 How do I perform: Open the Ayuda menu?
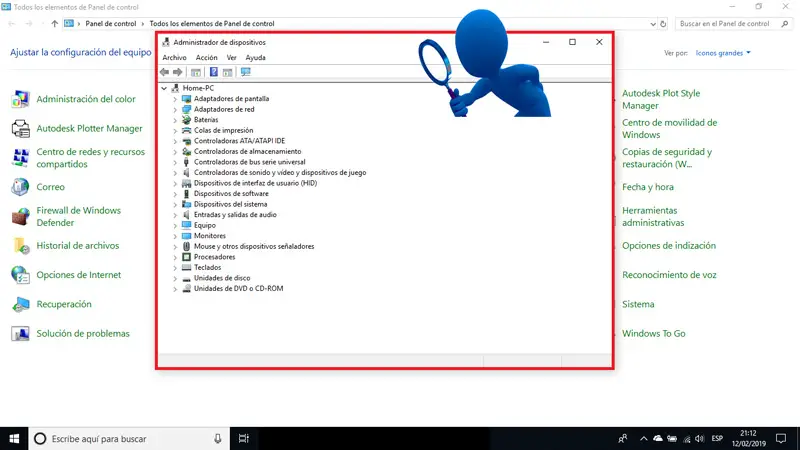256,58
